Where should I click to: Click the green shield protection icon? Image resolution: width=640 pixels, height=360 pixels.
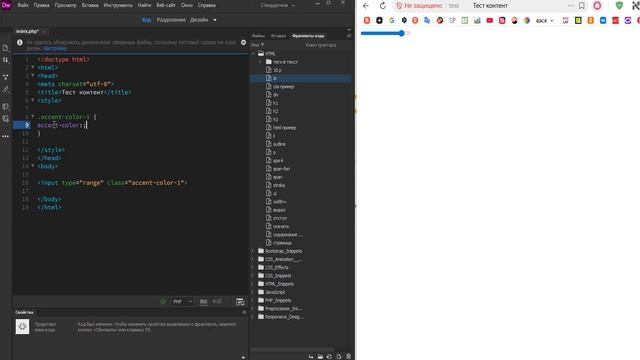point(619,6)
